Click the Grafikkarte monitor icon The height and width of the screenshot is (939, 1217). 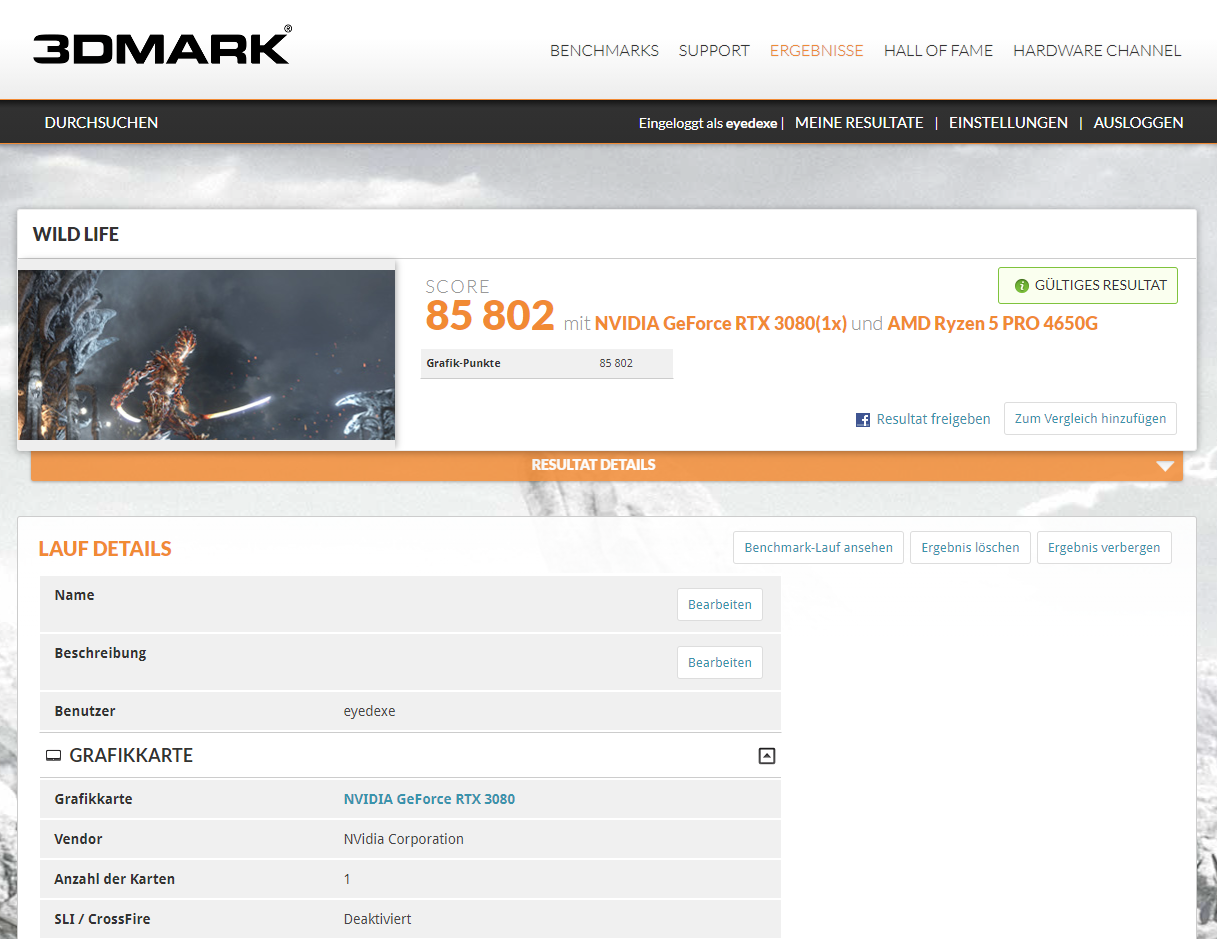click(x=54, y=756)
